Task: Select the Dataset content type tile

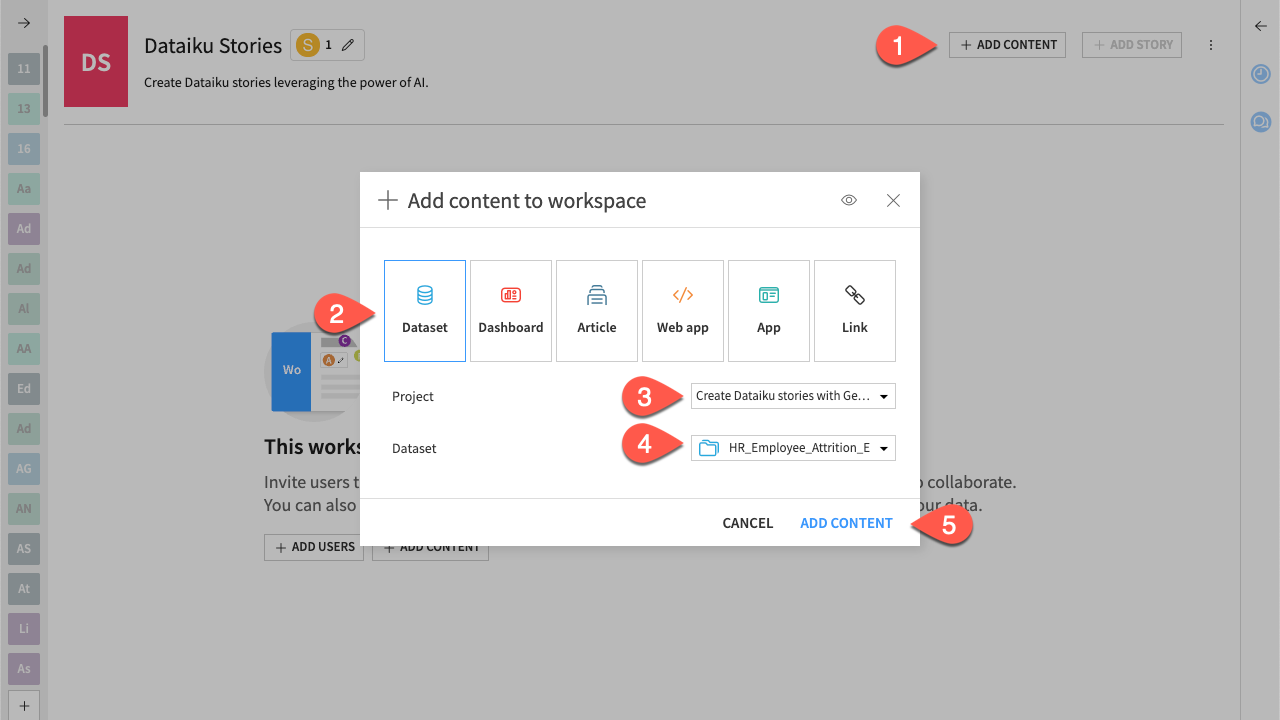Action: 424,310
